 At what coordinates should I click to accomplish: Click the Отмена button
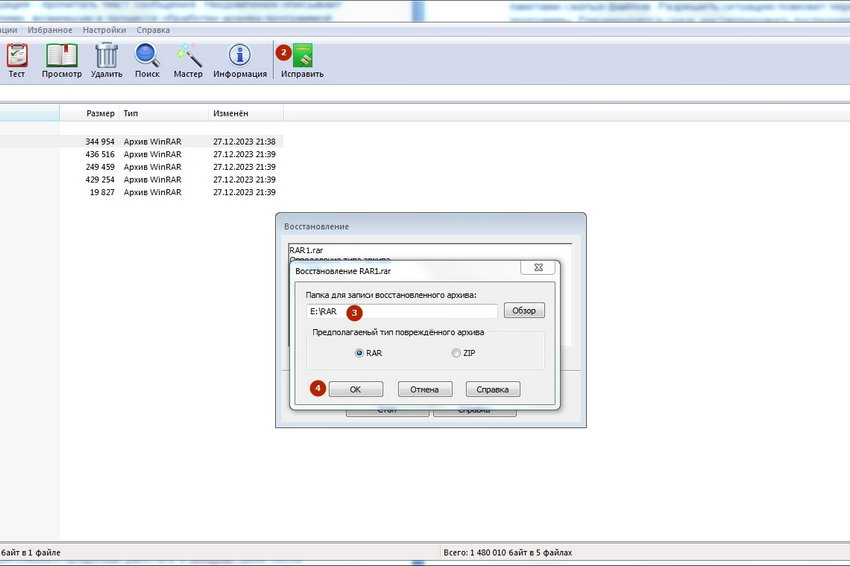click(424, 389)
